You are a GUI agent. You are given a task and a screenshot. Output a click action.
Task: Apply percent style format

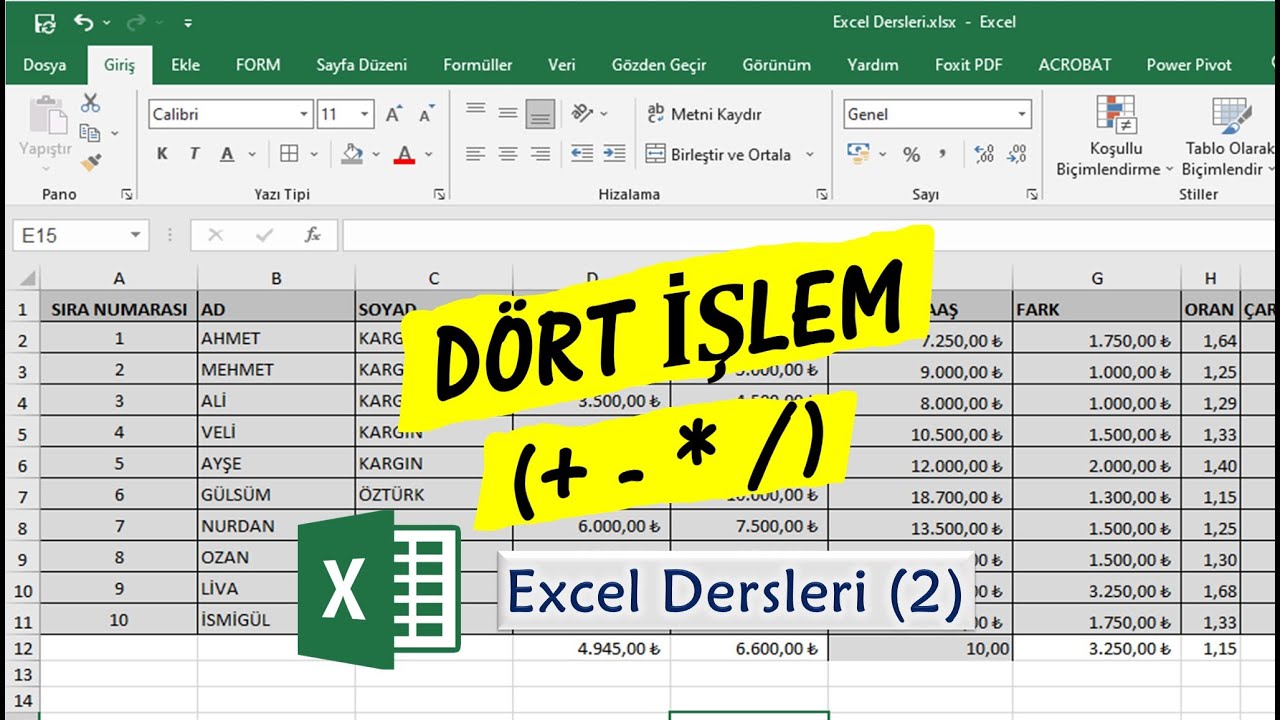(x=911, y=154)
